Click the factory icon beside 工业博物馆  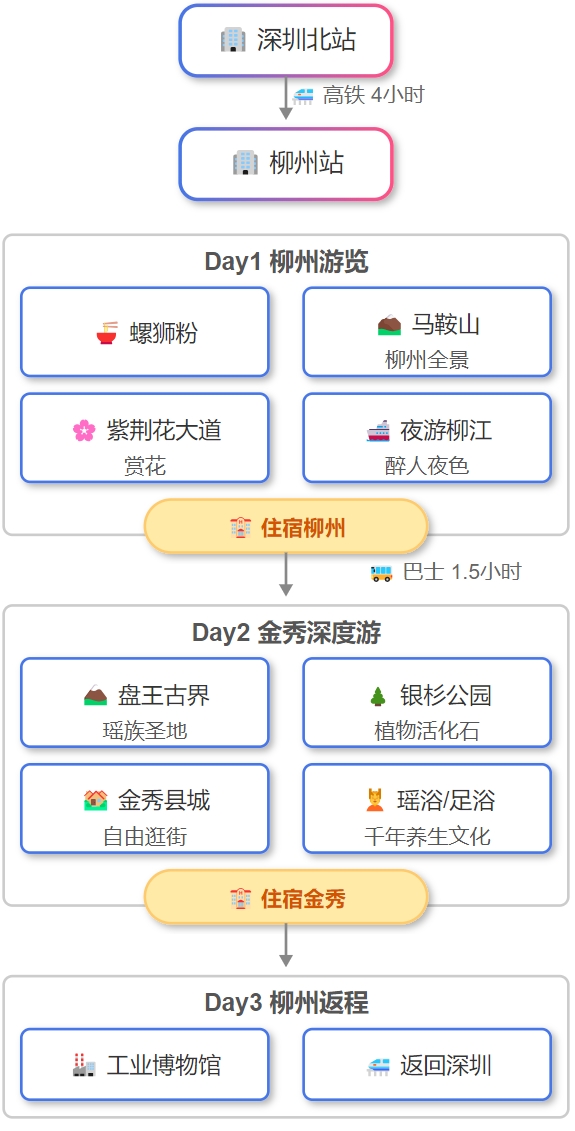[x=84, y=1065]
